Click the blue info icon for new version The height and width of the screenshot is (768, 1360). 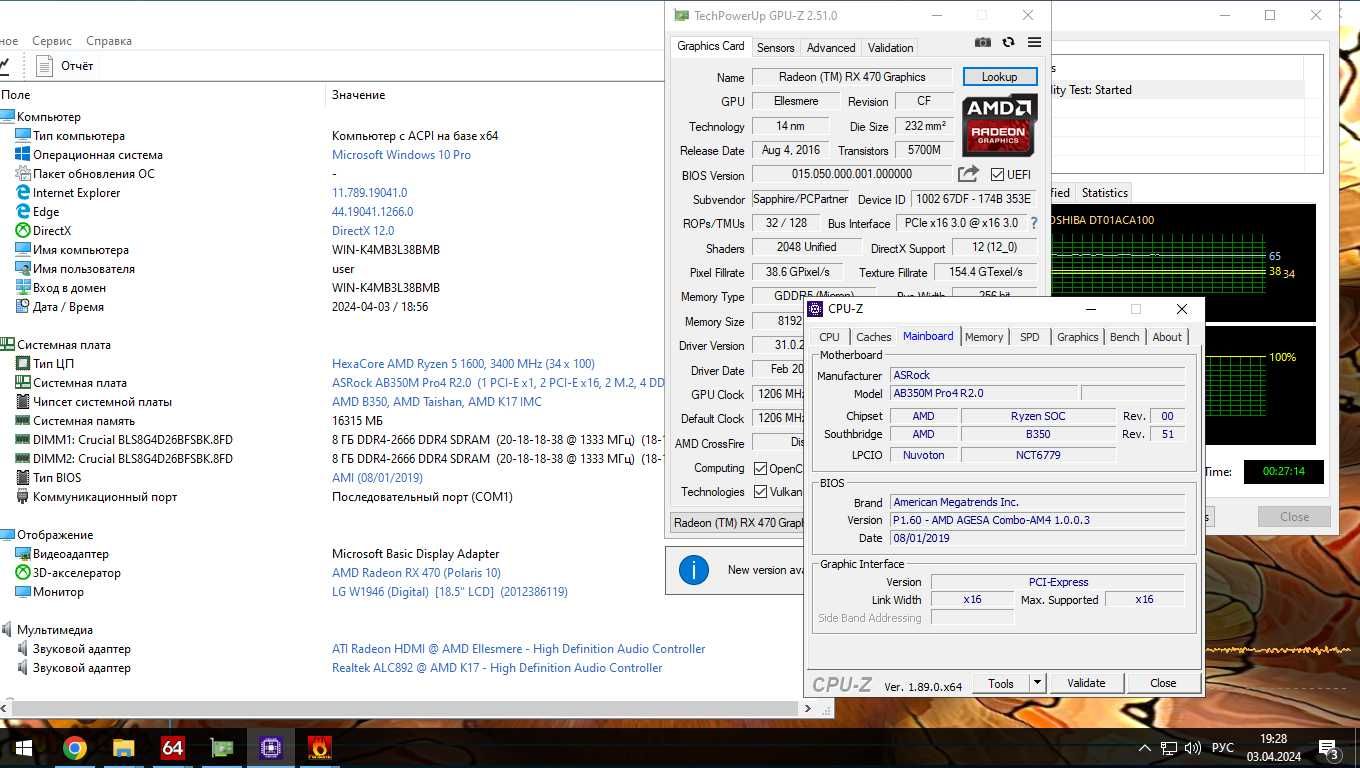(x=693, y=570)
